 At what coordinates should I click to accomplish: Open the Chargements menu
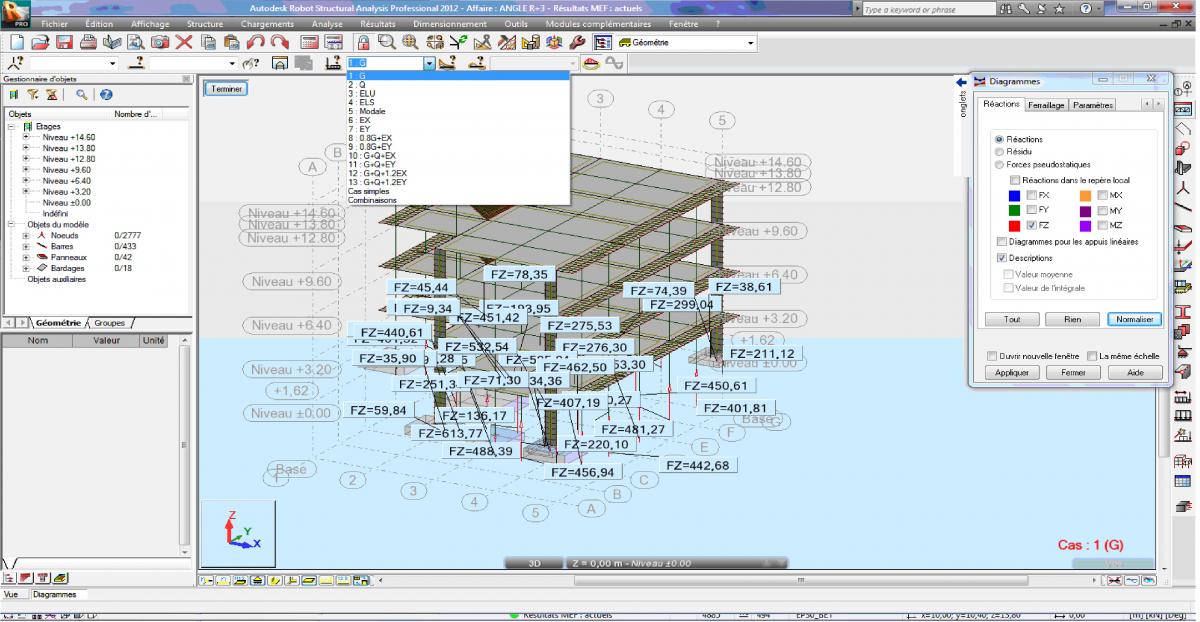pos(267,24)
